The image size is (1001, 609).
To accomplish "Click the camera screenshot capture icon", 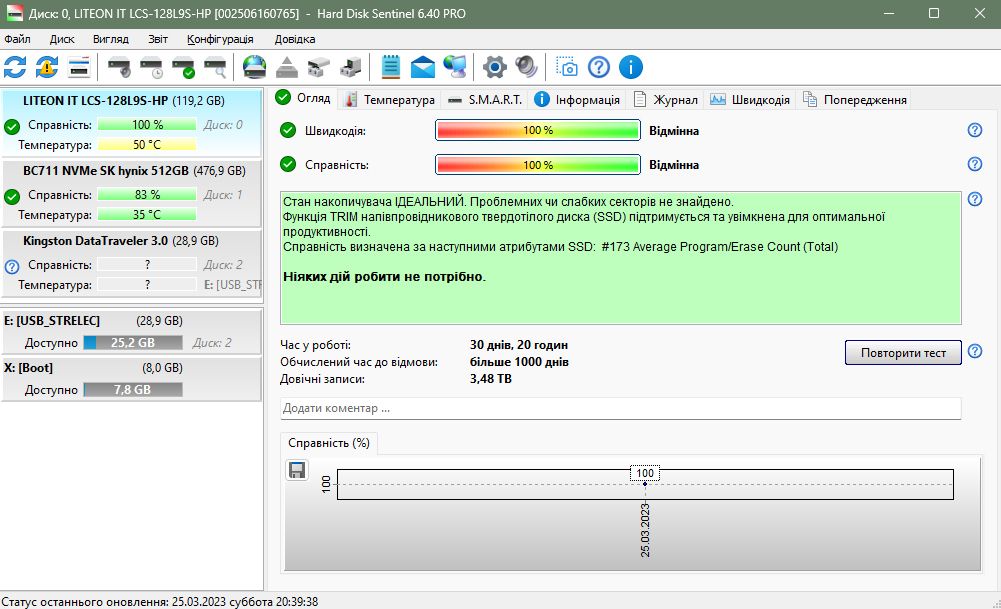I will click(566, 67).
